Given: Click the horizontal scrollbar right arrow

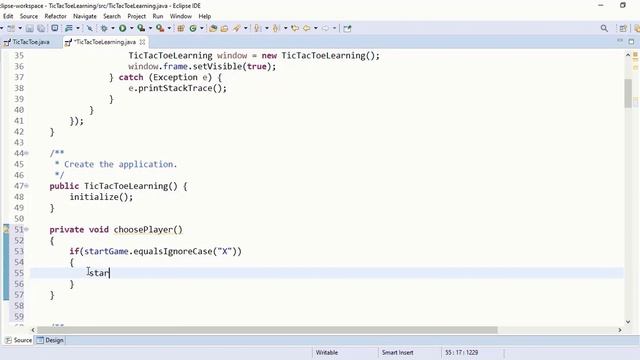Looking at the screenshot, I should click(620, 330).
